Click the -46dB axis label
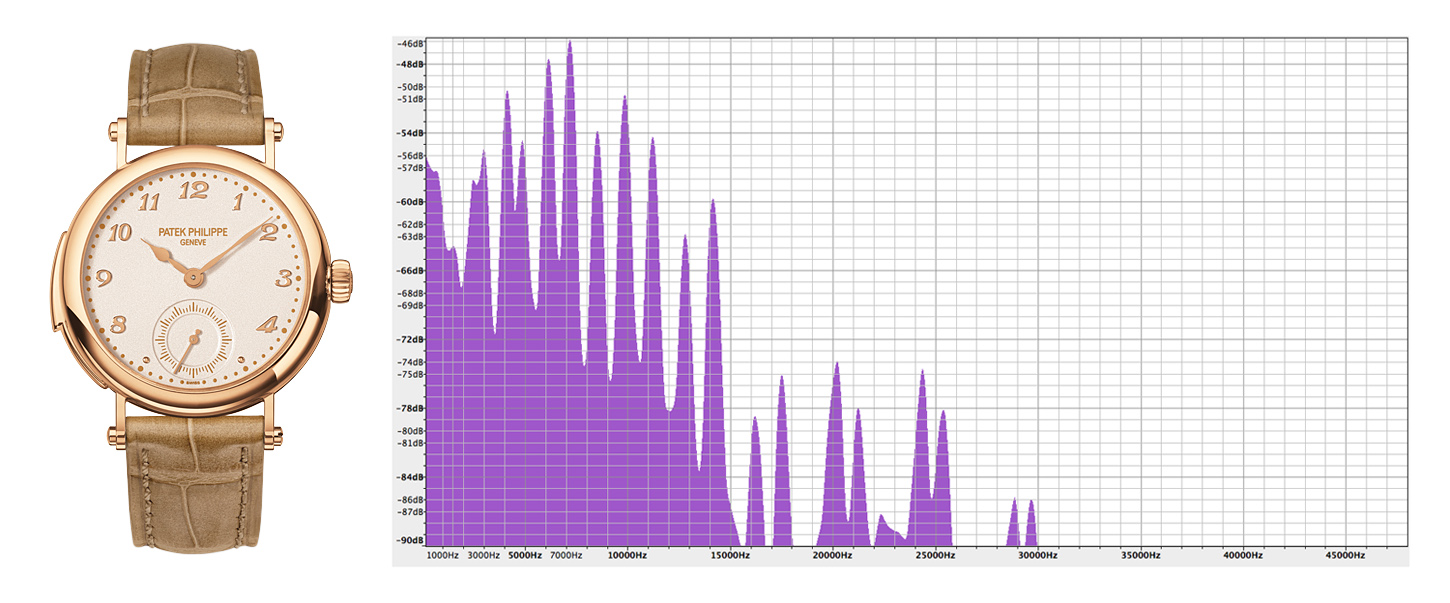1450x603 pixels. pos(410,44)
